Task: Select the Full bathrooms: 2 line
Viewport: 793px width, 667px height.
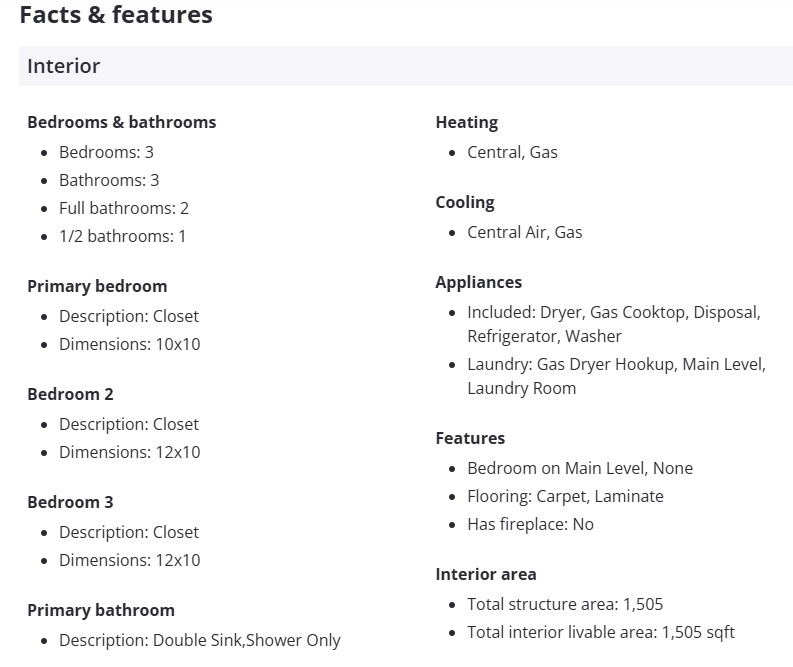Action: (124, 208)
